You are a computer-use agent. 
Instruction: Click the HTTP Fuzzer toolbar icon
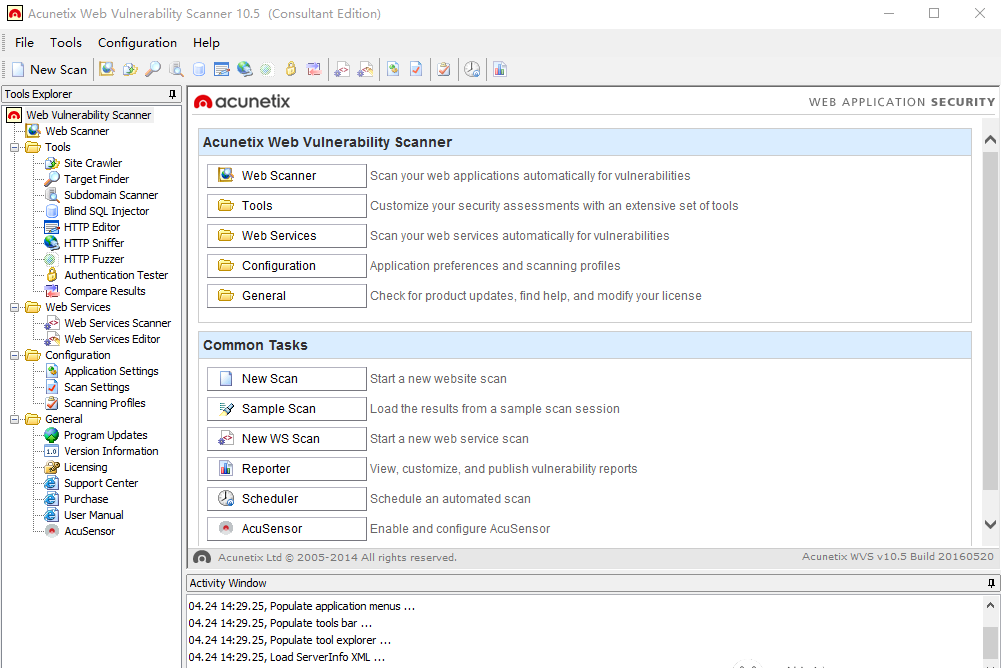pos(267,69)
